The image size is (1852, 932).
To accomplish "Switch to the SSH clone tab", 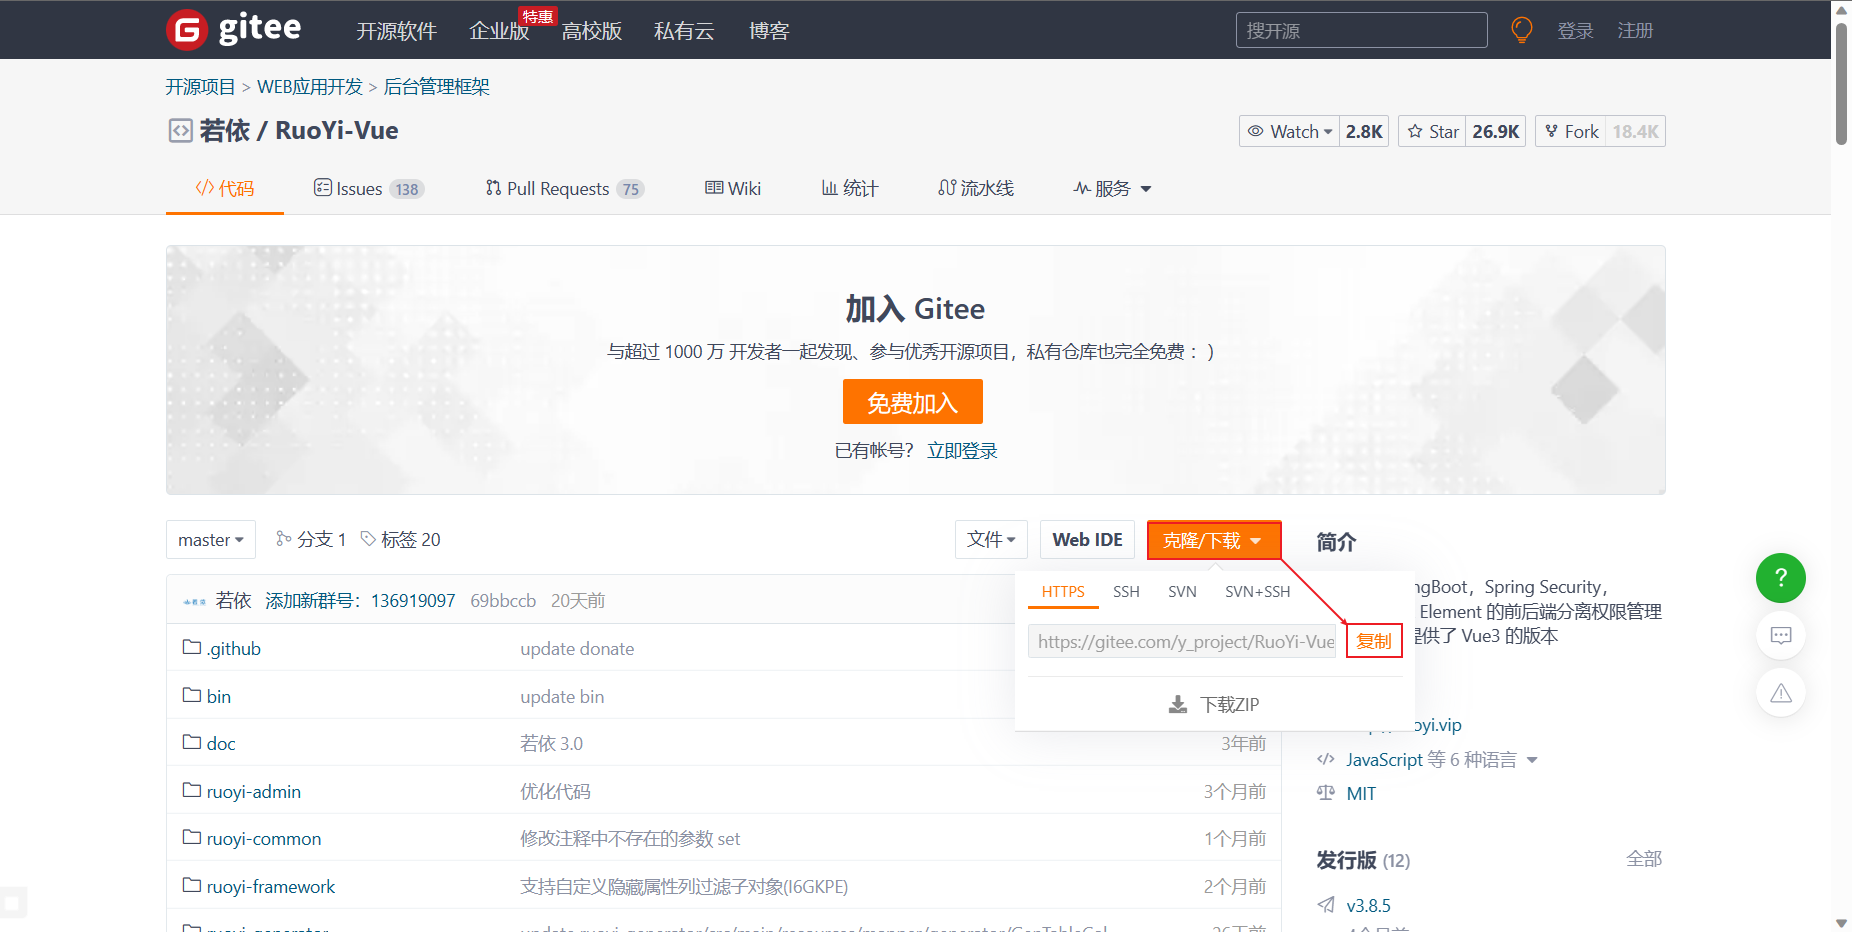I will click(1126, 591).
